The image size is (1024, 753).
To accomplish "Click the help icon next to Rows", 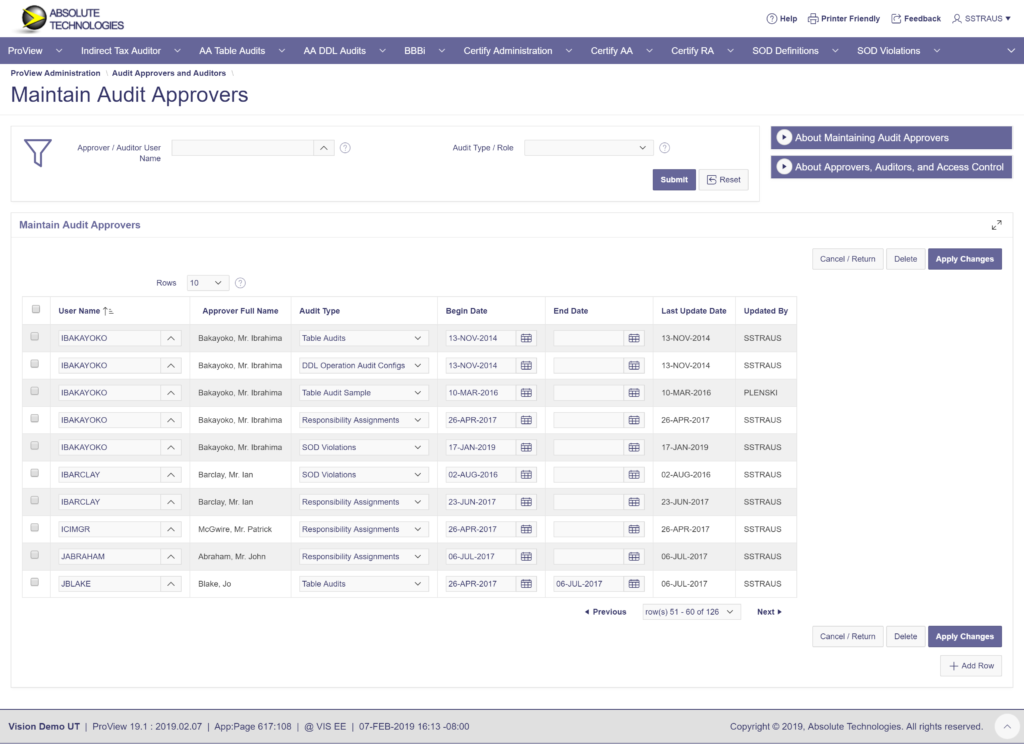I will [240, 283].
